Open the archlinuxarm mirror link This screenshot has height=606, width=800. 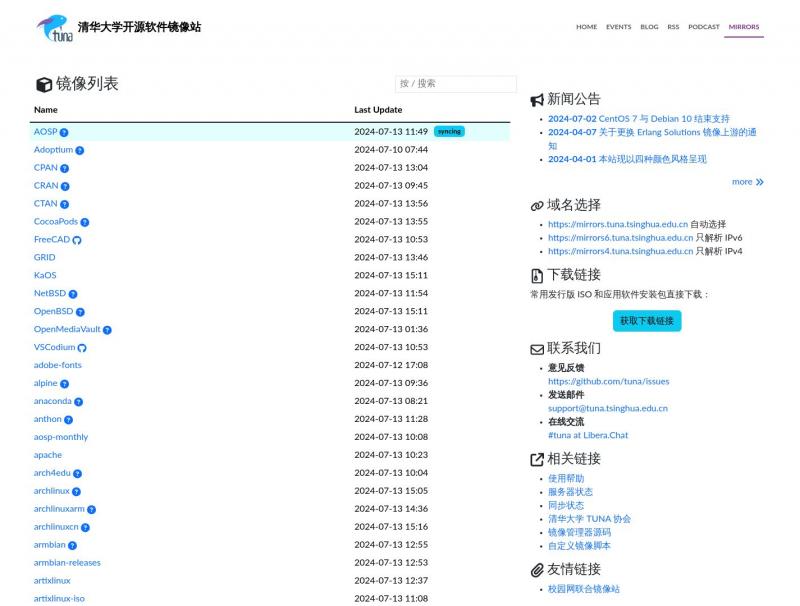point(59,509)
